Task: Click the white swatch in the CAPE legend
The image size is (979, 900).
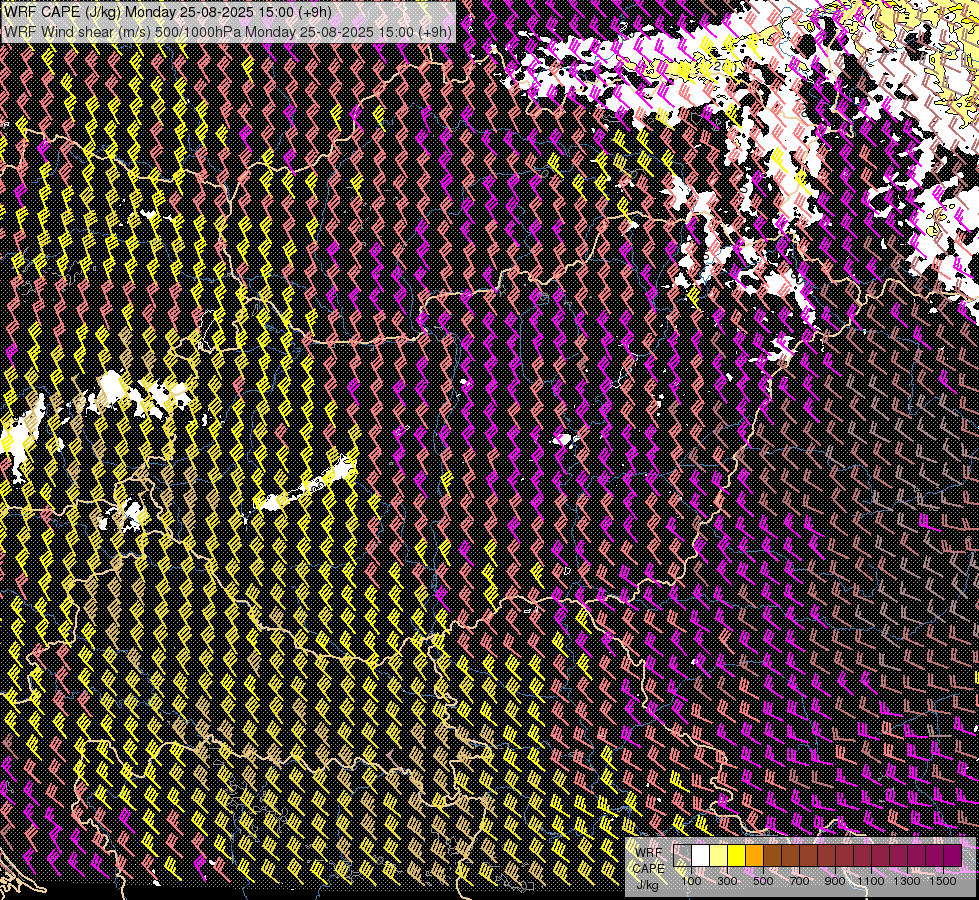Action: (x=701, y=856)
